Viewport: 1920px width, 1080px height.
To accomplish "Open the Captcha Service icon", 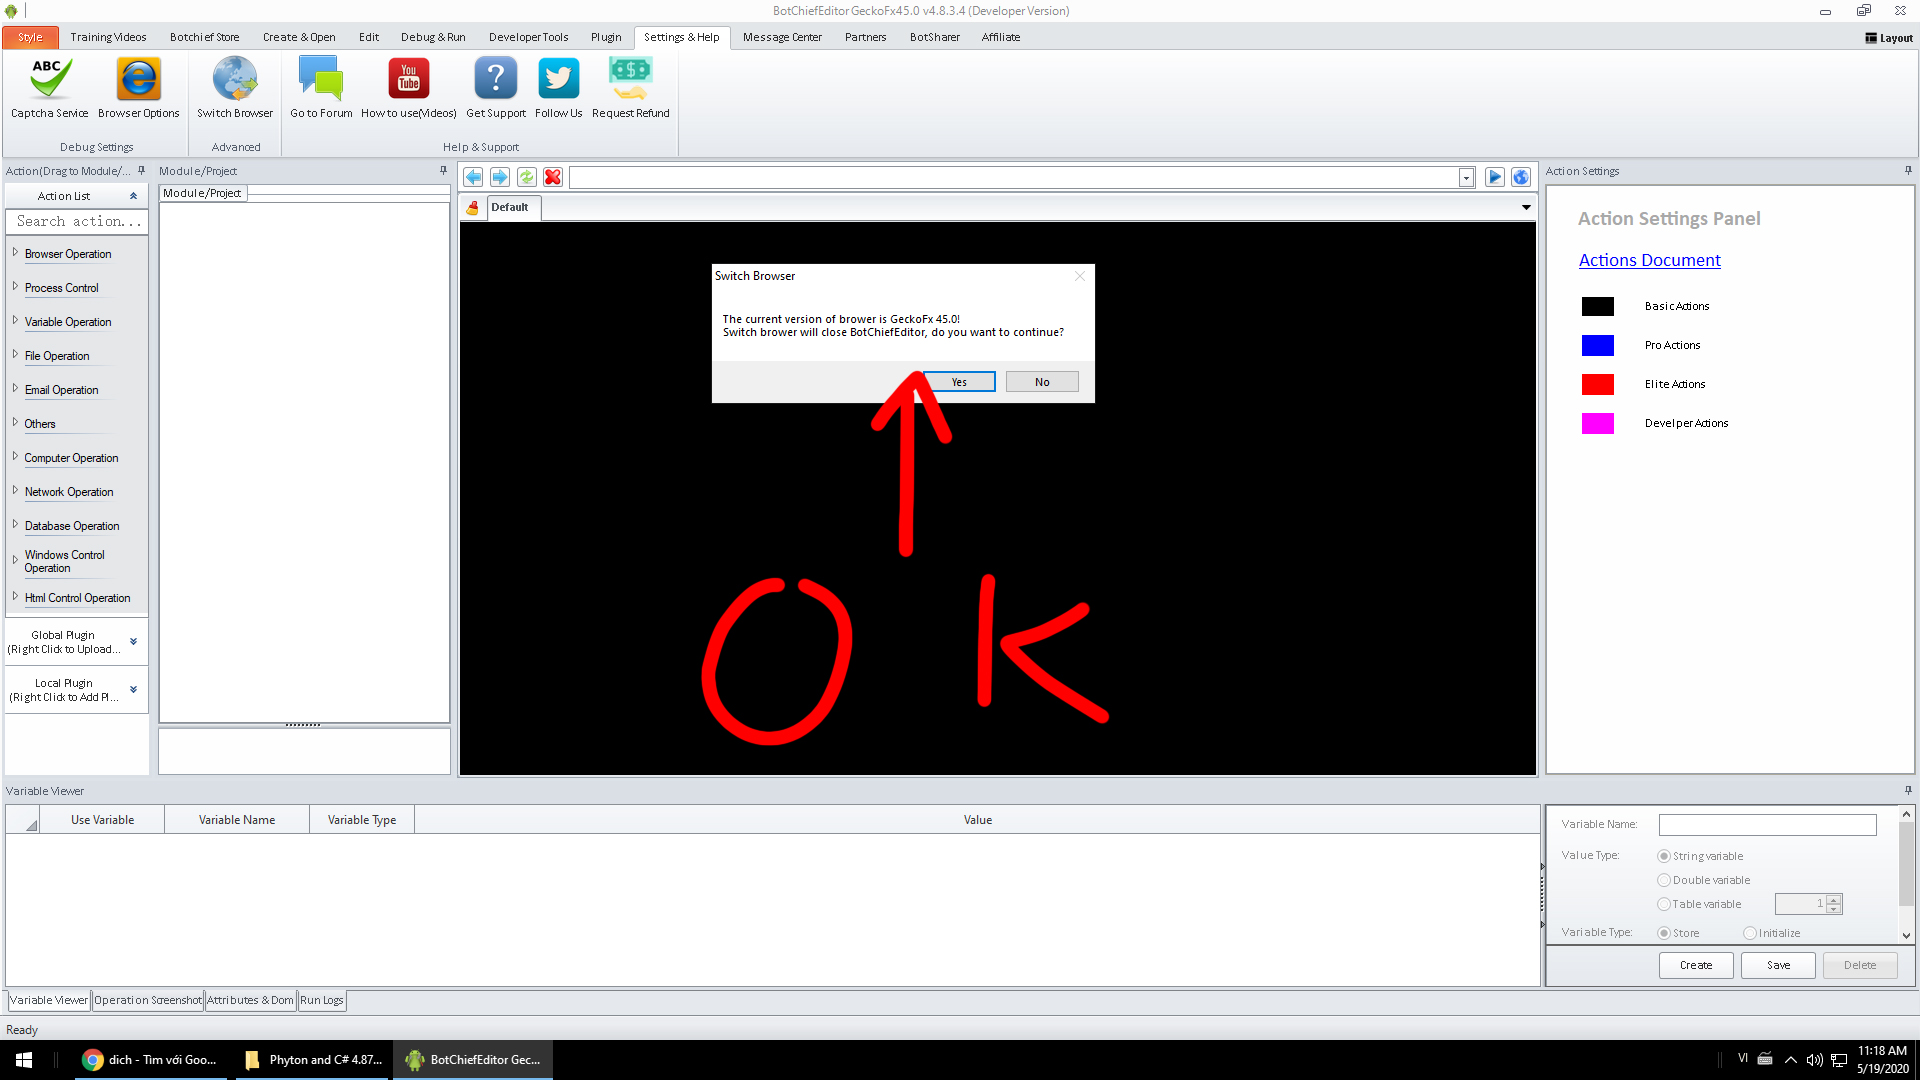I will (x=49, y=80).
